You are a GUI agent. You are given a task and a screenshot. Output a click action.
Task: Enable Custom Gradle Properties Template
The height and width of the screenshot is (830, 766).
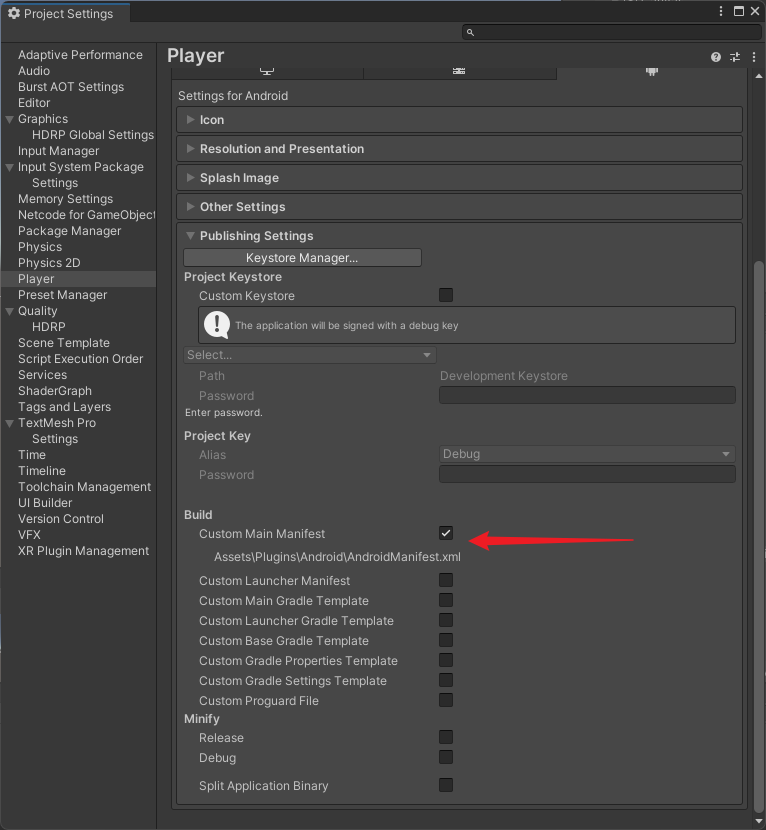coord(446,660)
